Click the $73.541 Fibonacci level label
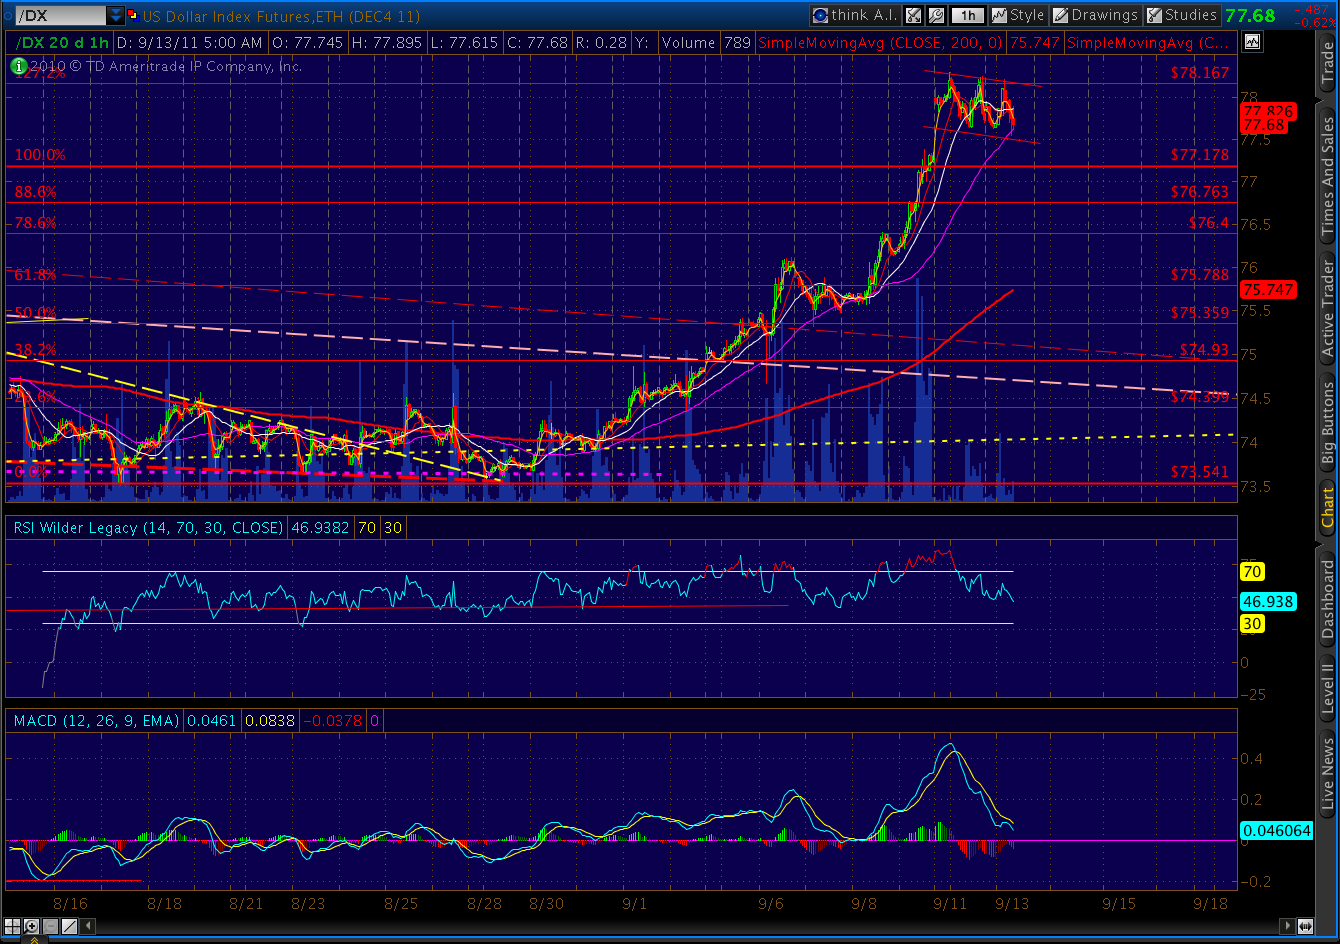 [x=1199, y=472]
